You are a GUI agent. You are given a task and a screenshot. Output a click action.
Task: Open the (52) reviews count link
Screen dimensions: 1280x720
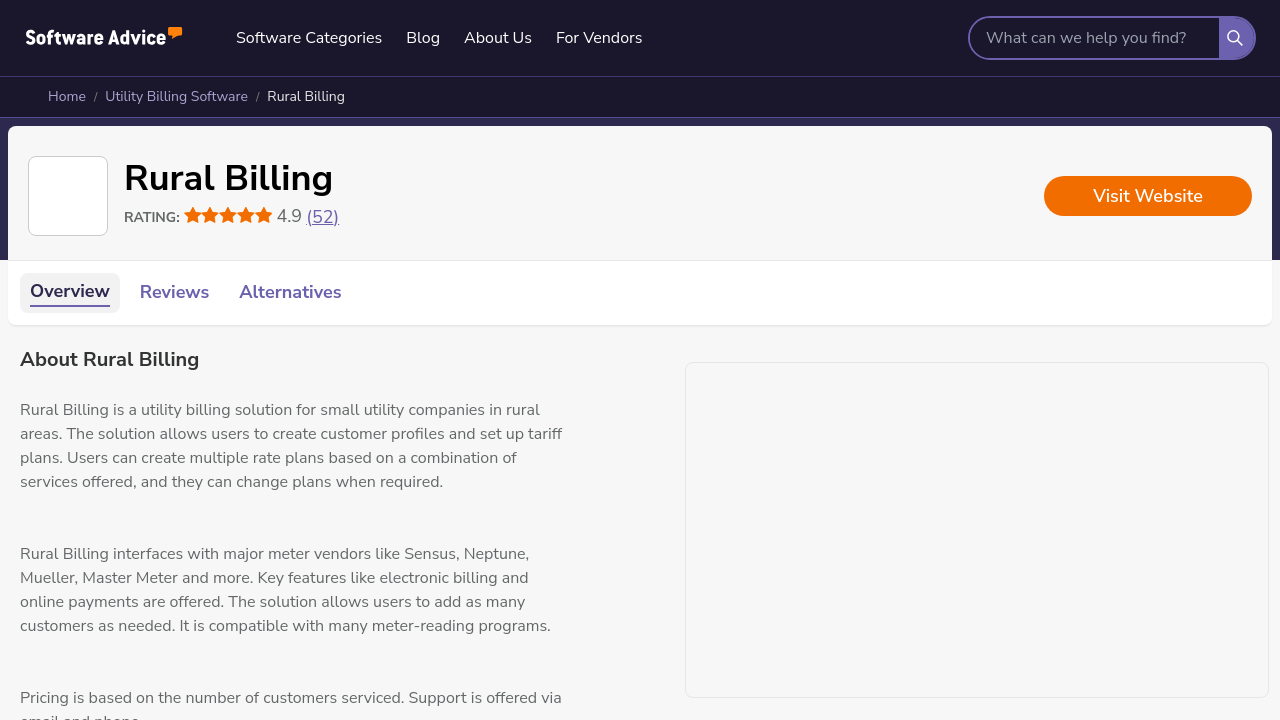[x=322, y=217]
